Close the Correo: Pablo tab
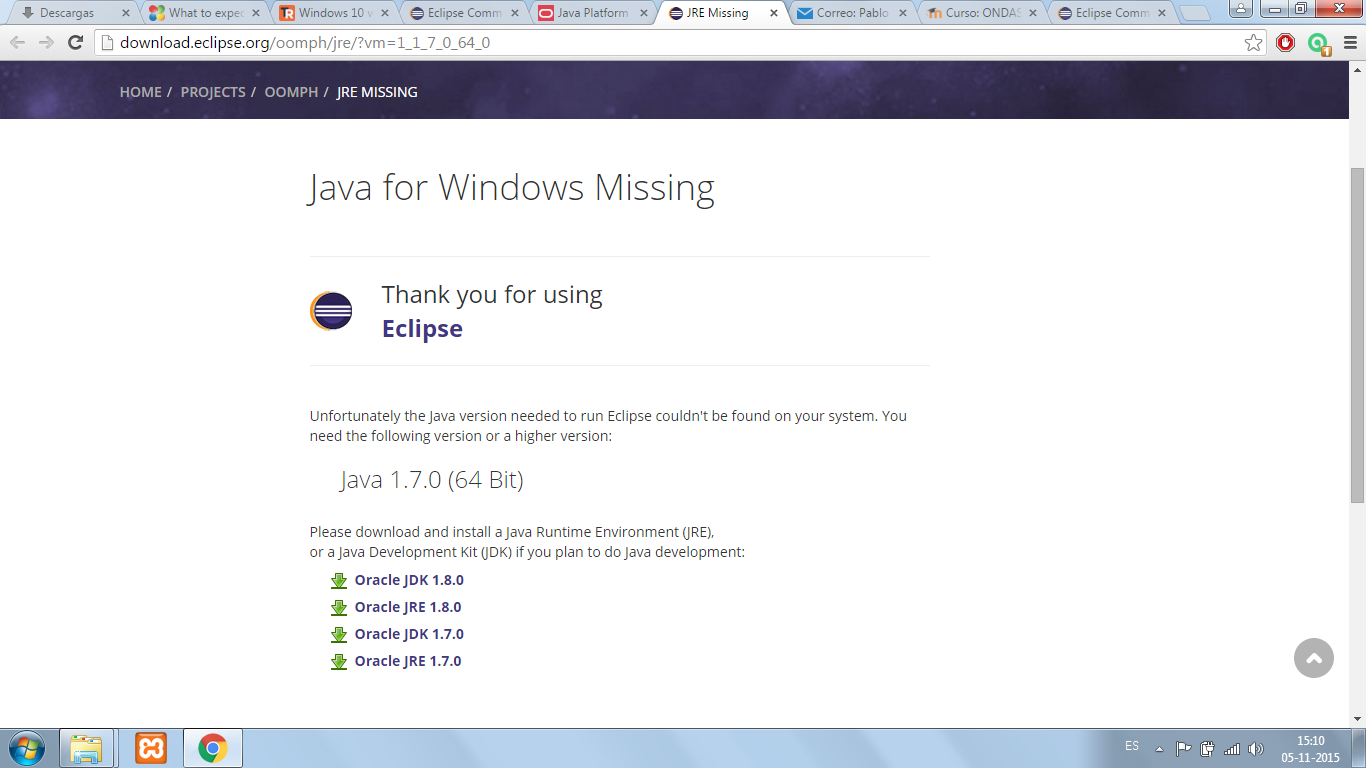Screen dimensions: 1366x768 903,14
